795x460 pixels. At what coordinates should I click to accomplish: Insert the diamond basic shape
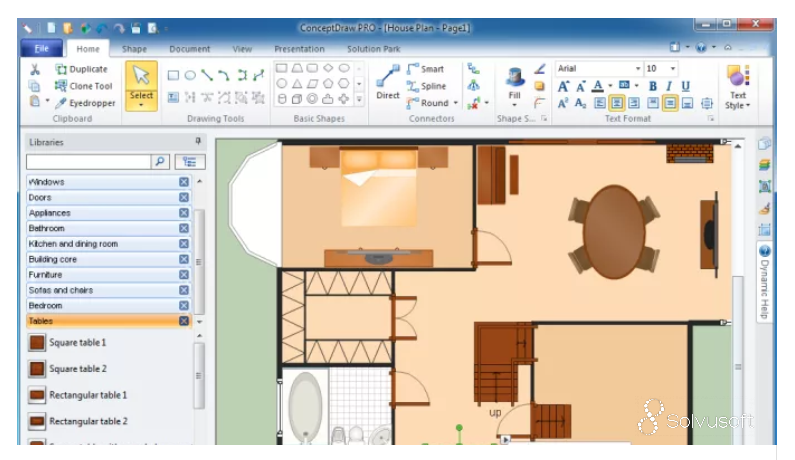329,68
